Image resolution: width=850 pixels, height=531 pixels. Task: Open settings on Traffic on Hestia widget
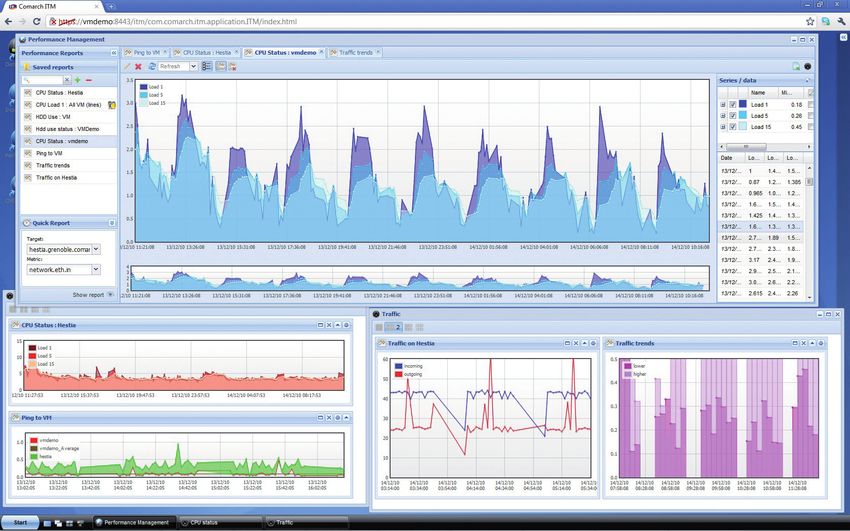tap(593, 343)
